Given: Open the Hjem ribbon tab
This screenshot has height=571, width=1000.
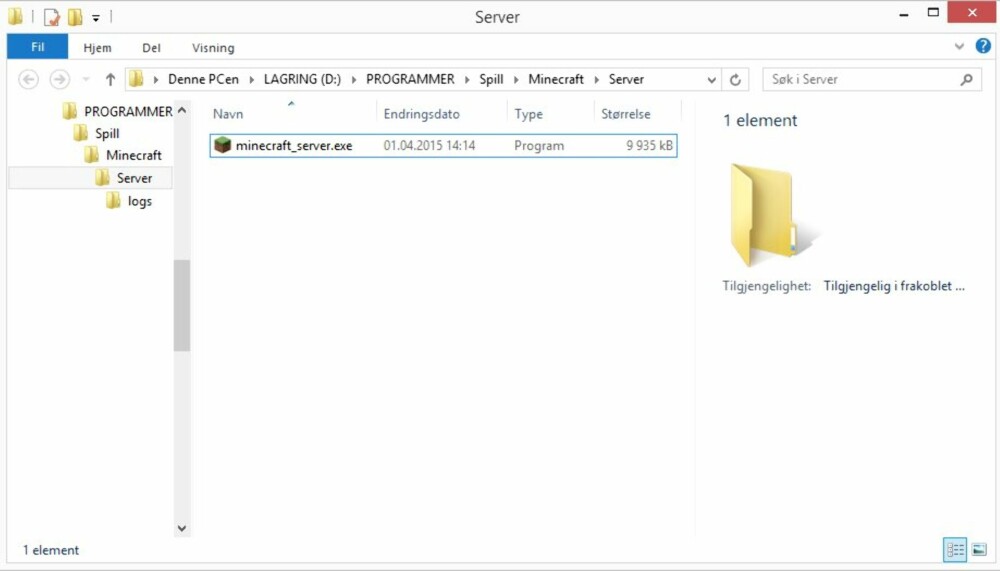Looking at the screenshot, I should 97,47.
